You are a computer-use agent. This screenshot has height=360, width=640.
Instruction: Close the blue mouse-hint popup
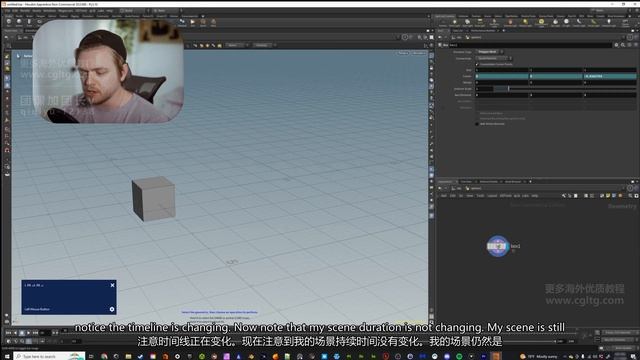[113, 285]
